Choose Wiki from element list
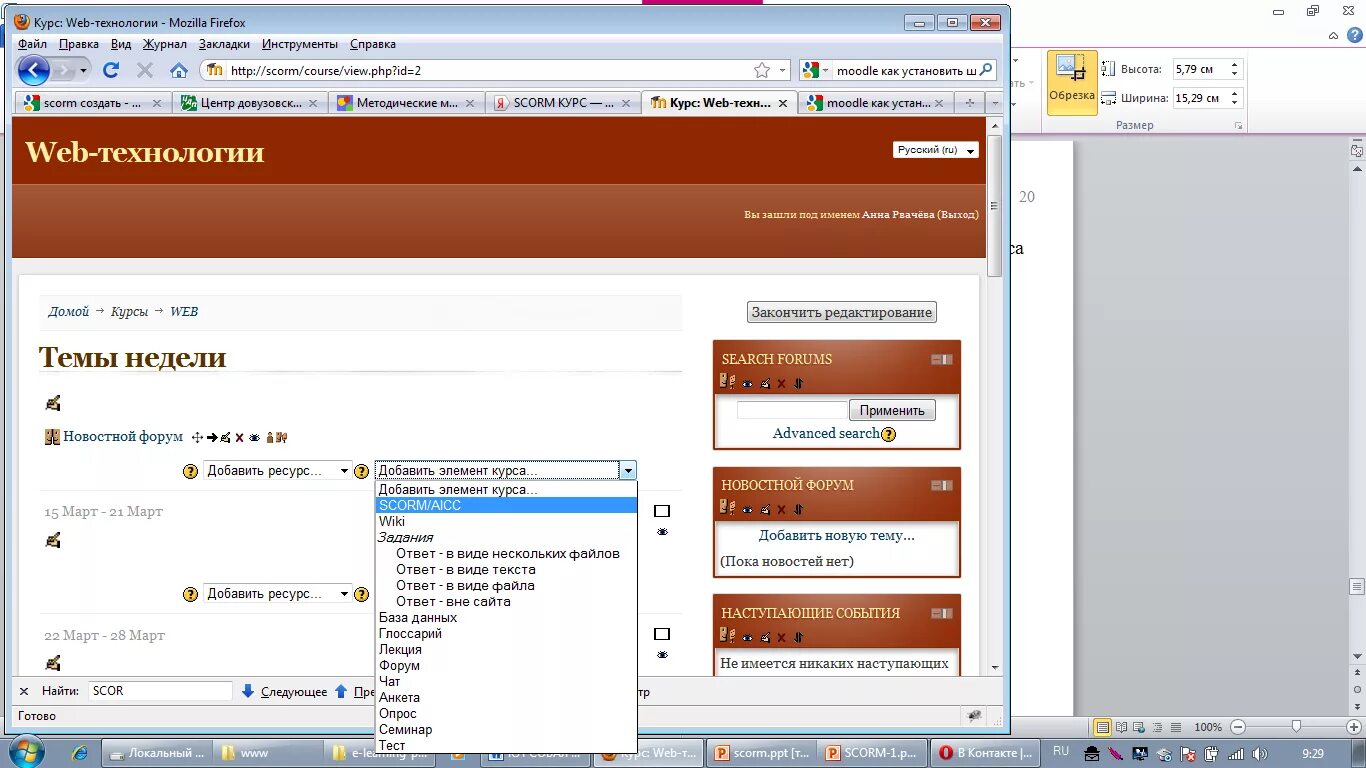1366x768 pixels. point(506,521)
